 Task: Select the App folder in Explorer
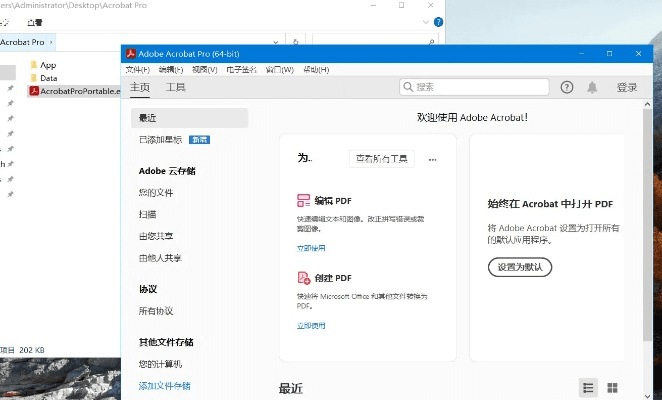[47, 65]
